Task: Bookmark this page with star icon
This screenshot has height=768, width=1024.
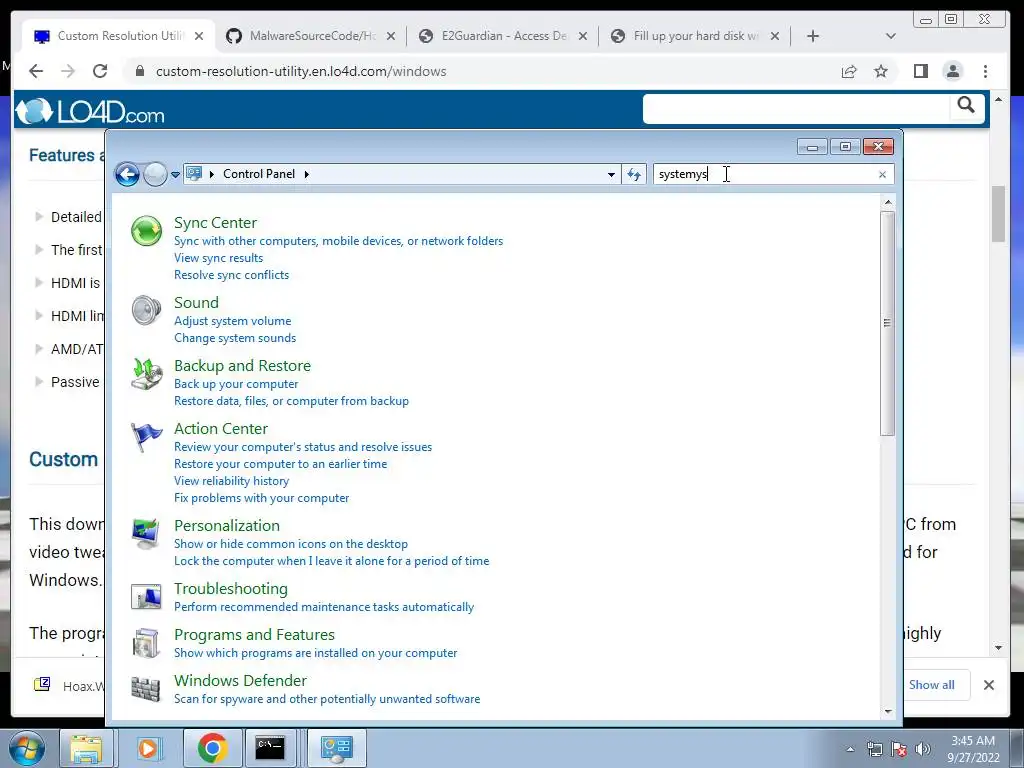Action: [881, 71]
